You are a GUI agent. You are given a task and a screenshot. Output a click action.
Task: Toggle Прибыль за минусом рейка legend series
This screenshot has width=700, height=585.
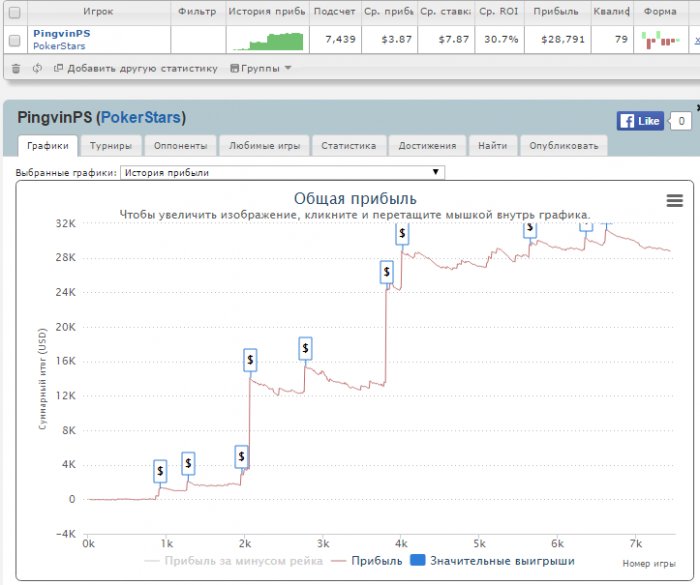233,561
